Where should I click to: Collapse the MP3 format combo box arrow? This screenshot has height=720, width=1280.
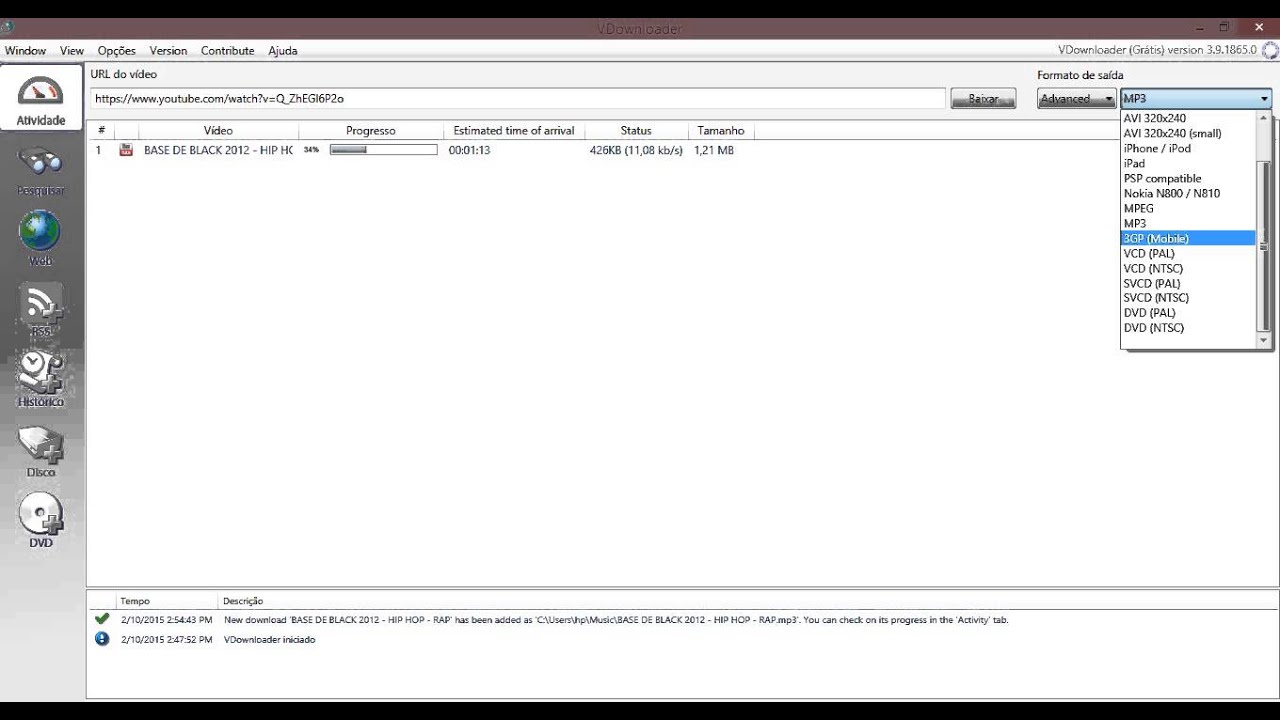(x=1264, y=99)
